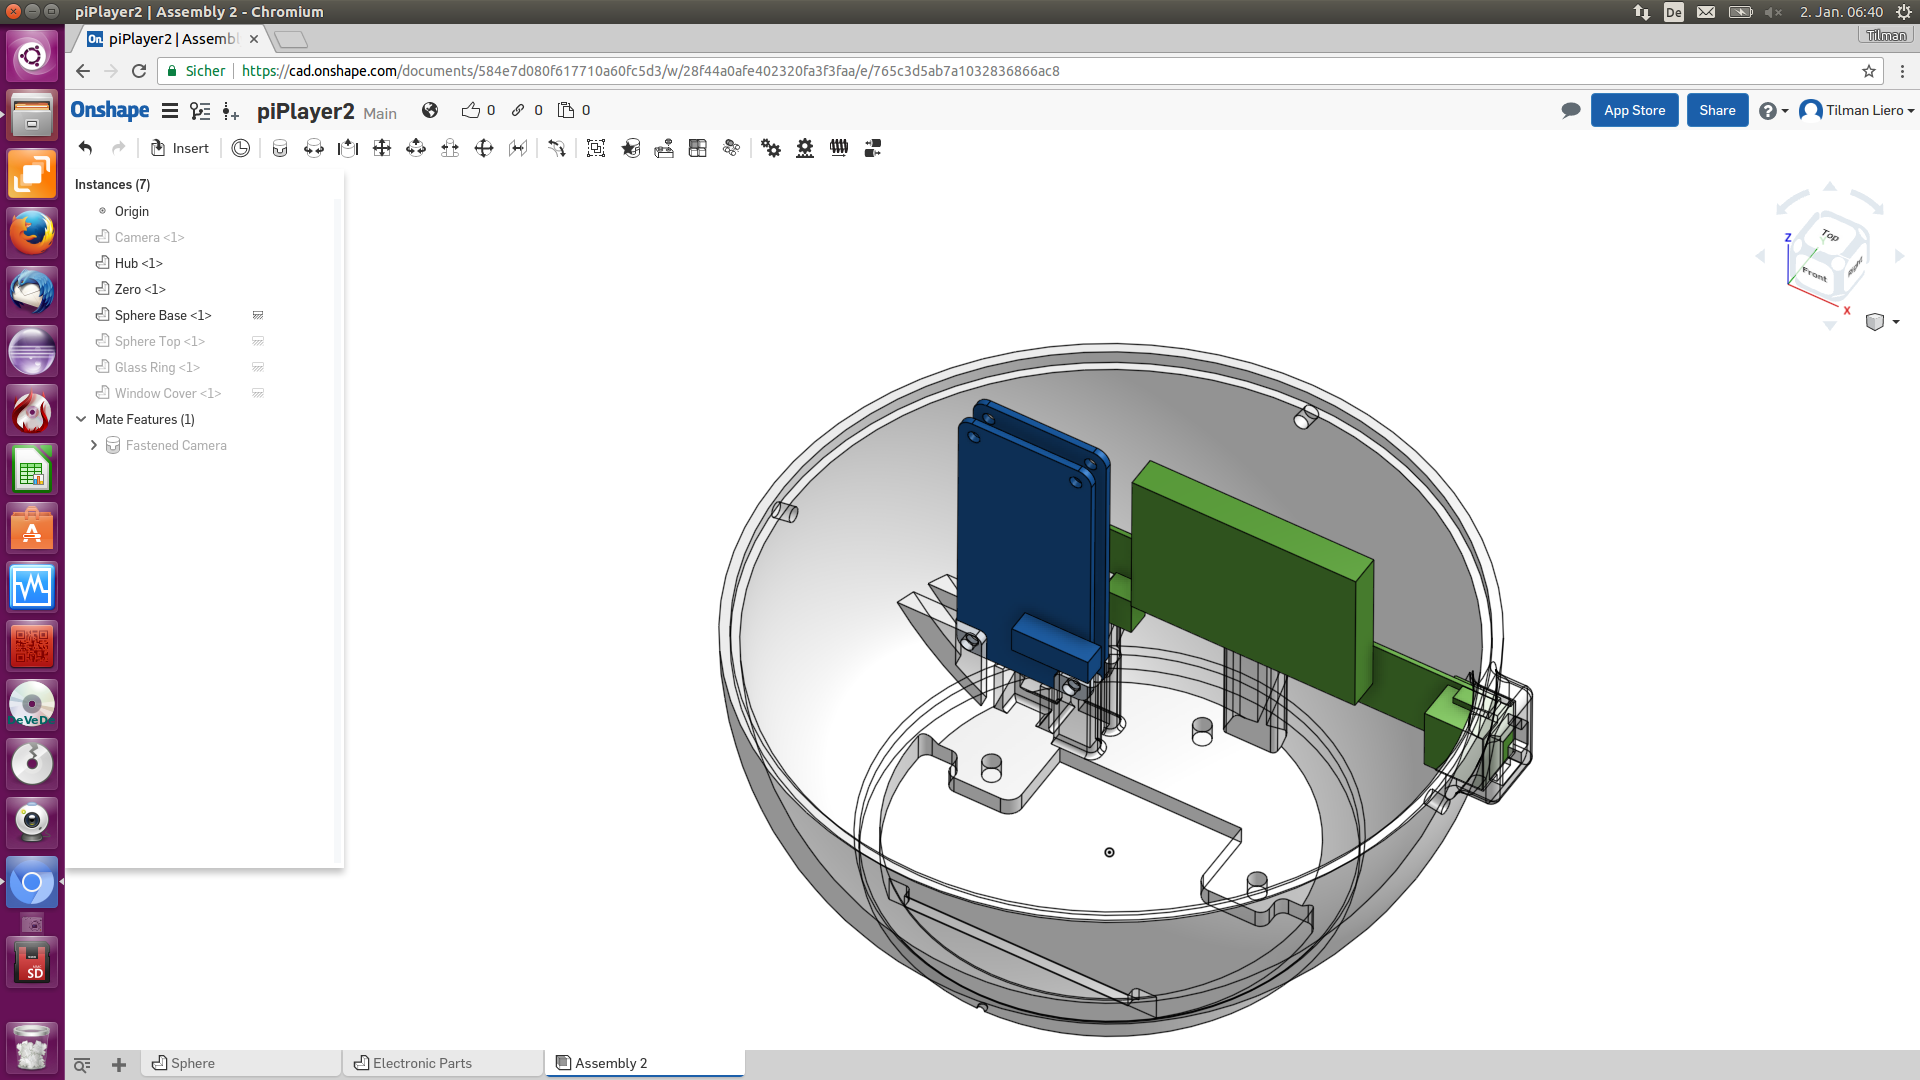Screen dimensions: 1920x1080
Task: Select the Screw relation tool
Action: pyautogui.click(x=839, y=148)
